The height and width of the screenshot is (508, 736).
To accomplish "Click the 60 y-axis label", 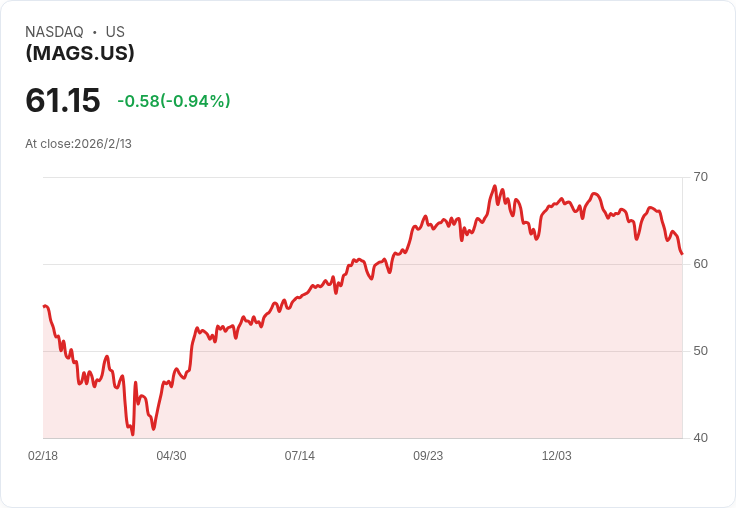I will tap(700, 264).
